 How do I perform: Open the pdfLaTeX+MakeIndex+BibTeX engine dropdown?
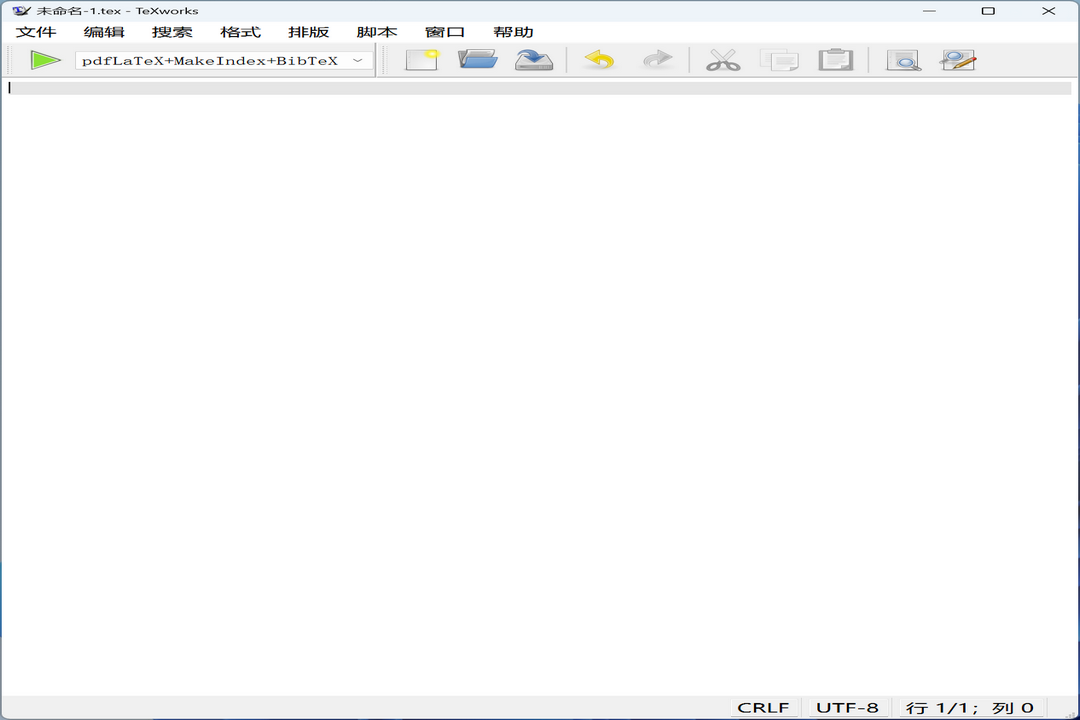tap(224, 61)
